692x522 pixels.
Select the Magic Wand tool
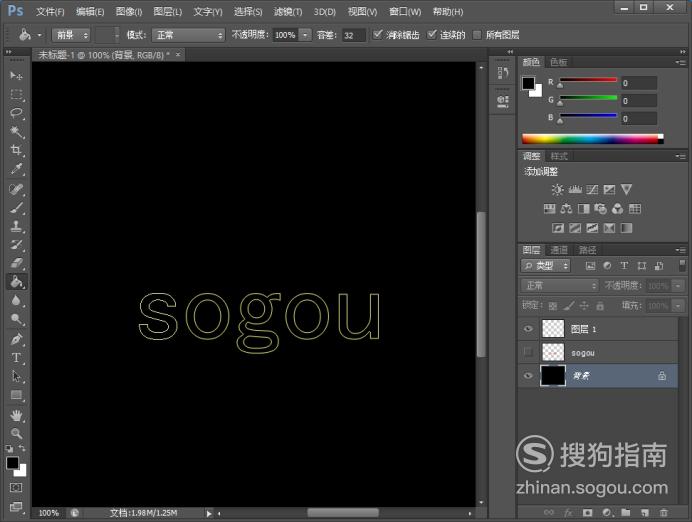pyautogui.click(x=16, y=132)
